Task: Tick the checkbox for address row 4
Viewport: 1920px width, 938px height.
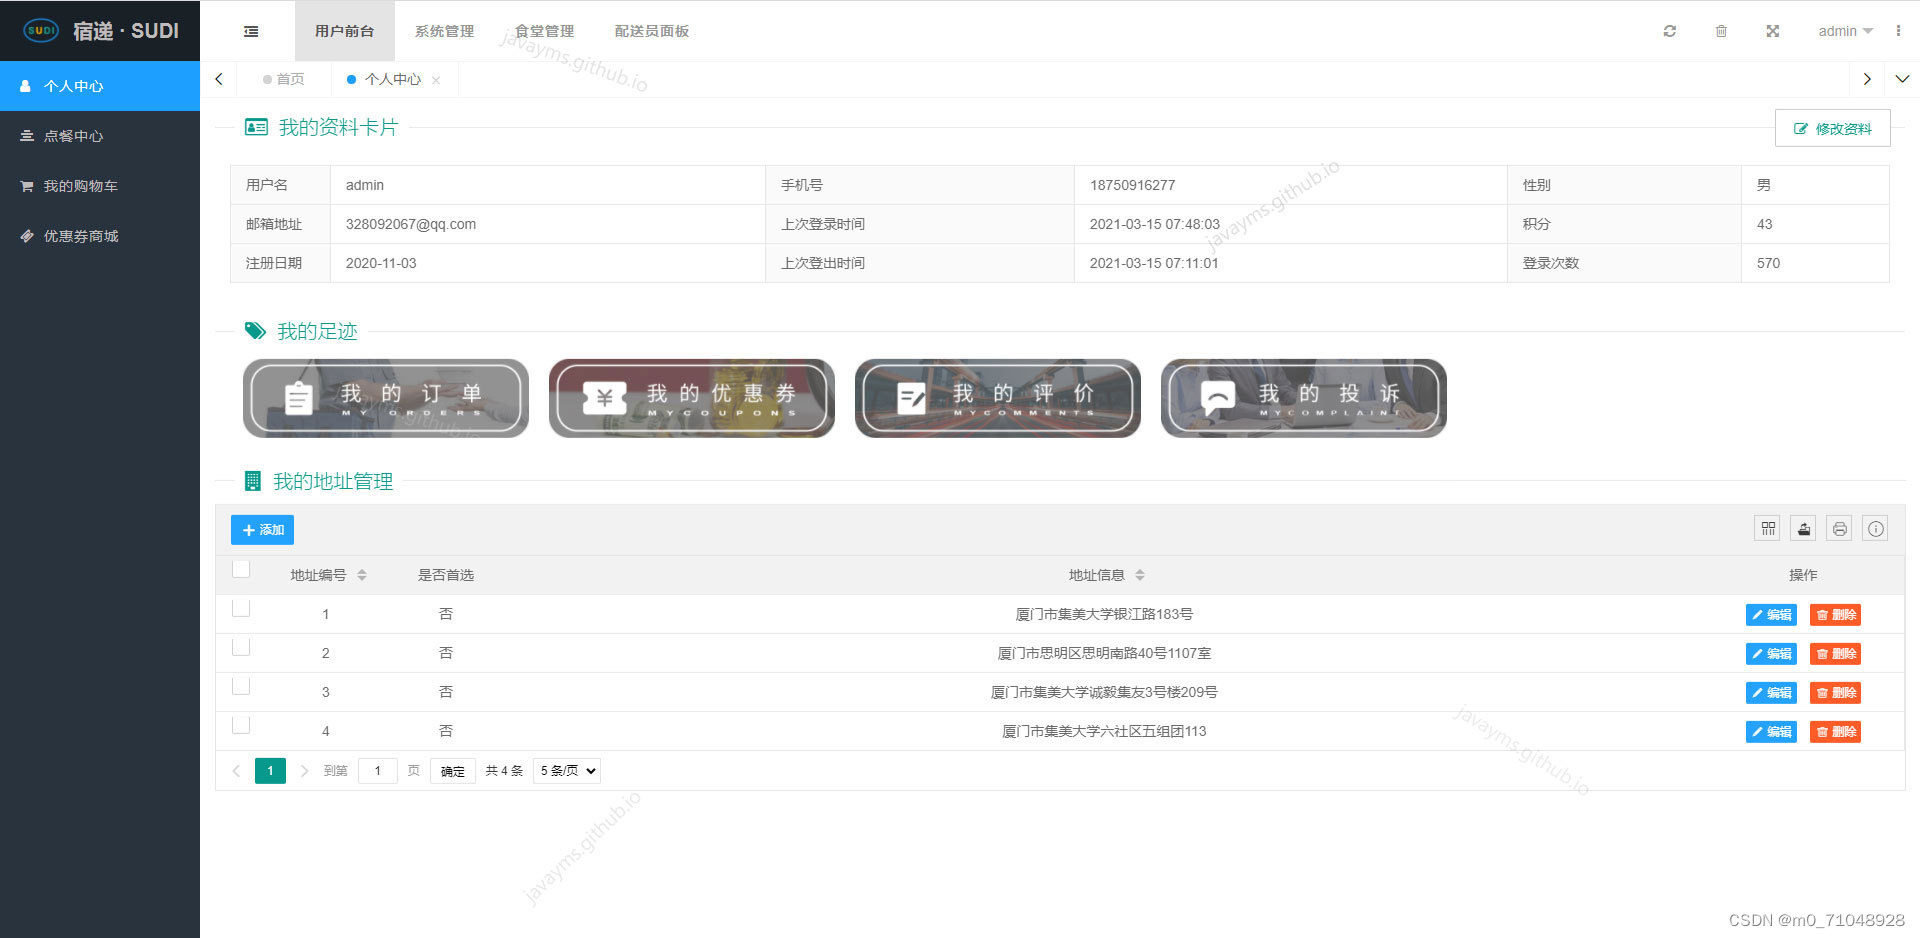Action: [241, 725]
